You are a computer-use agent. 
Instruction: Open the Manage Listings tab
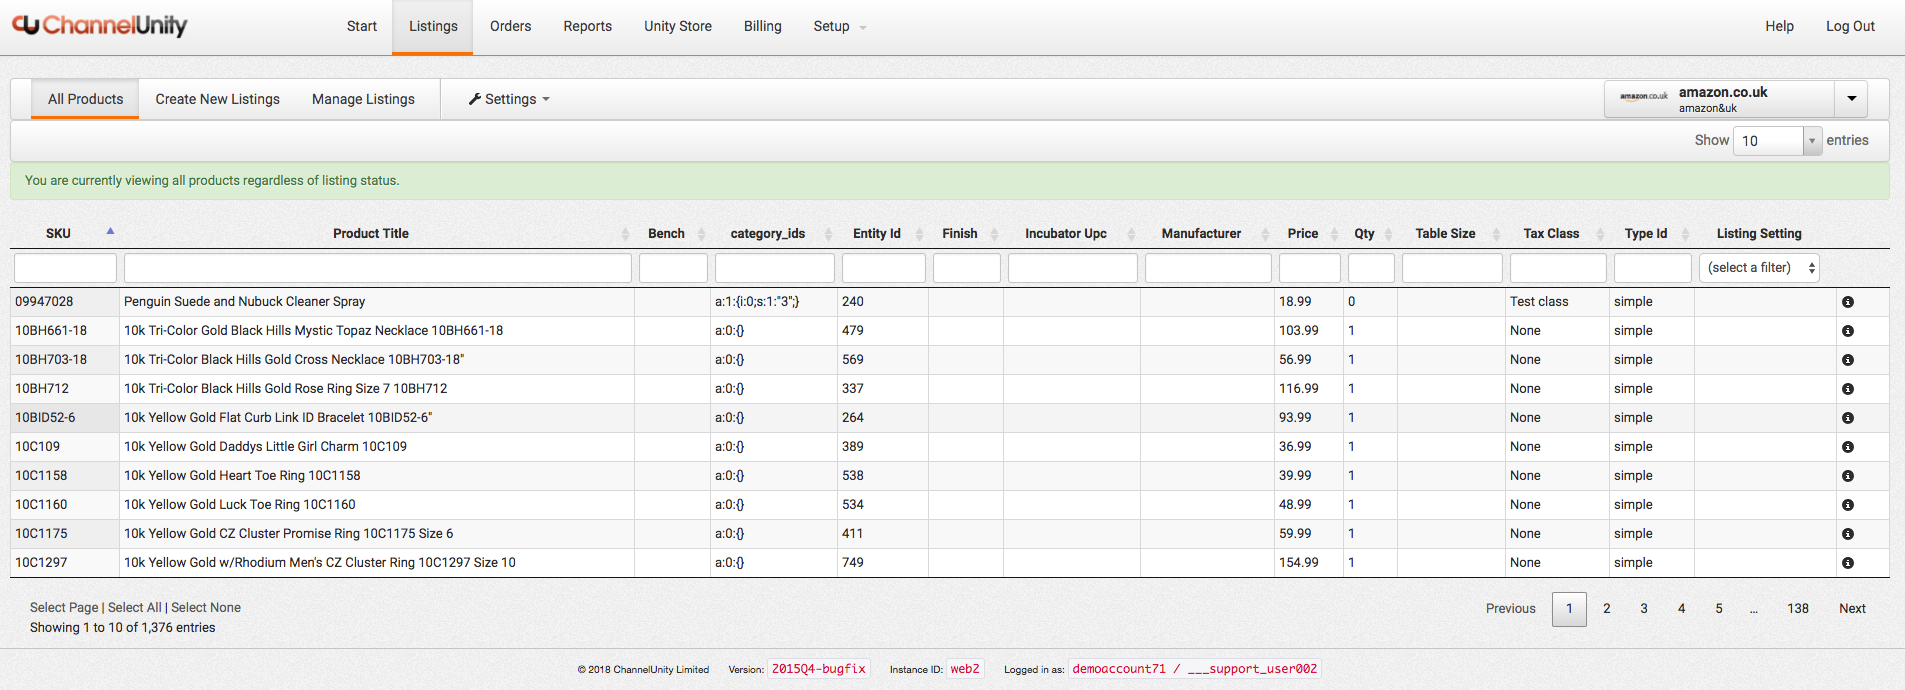[x=363, y=99]
